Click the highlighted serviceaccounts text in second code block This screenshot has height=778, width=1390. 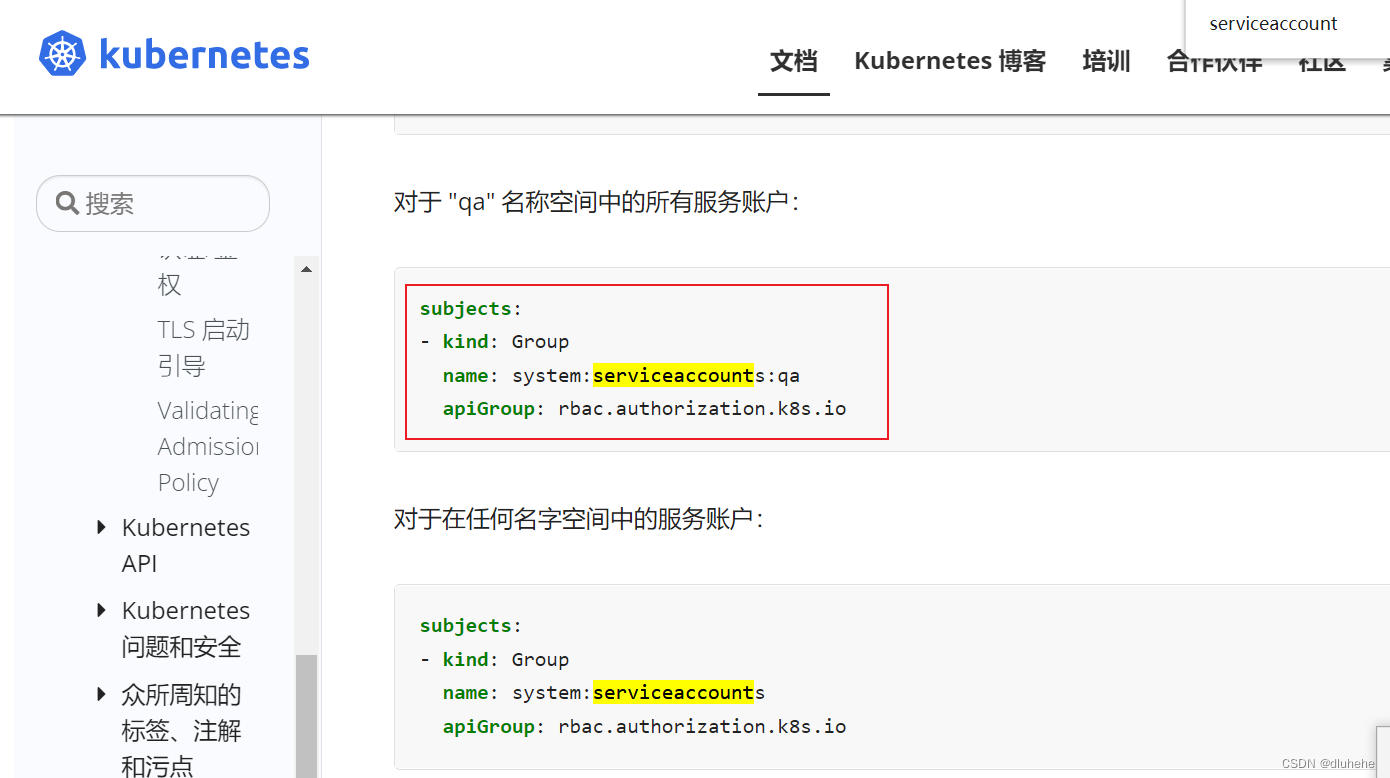tap(673, 692)
